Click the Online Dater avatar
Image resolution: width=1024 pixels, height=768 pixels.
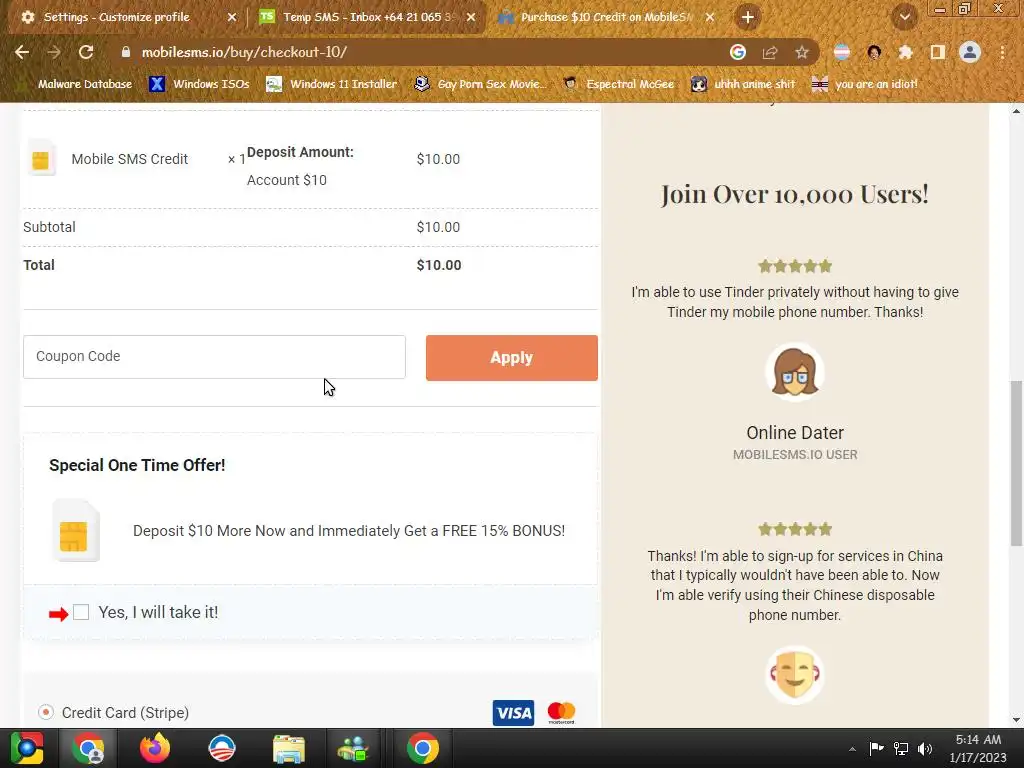[x=794, y=372]
